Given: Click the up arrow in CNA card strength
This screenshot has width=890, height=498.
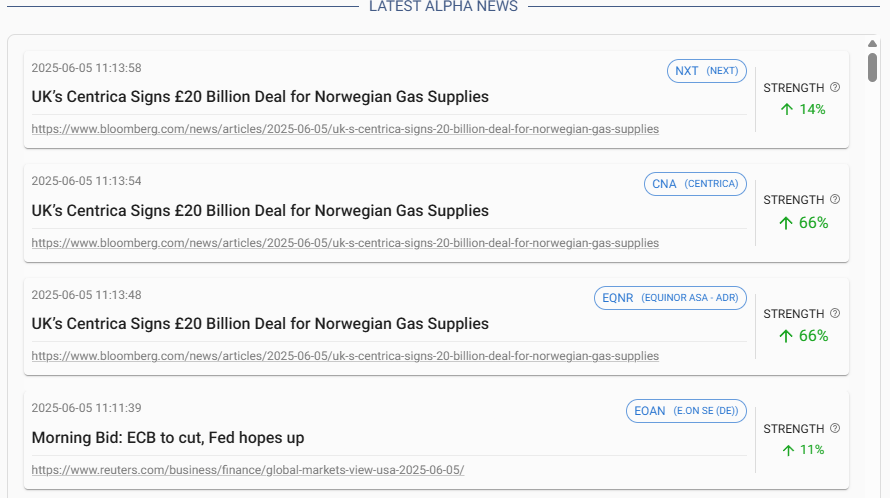Looking at the screenshot, I should [786, 223].
